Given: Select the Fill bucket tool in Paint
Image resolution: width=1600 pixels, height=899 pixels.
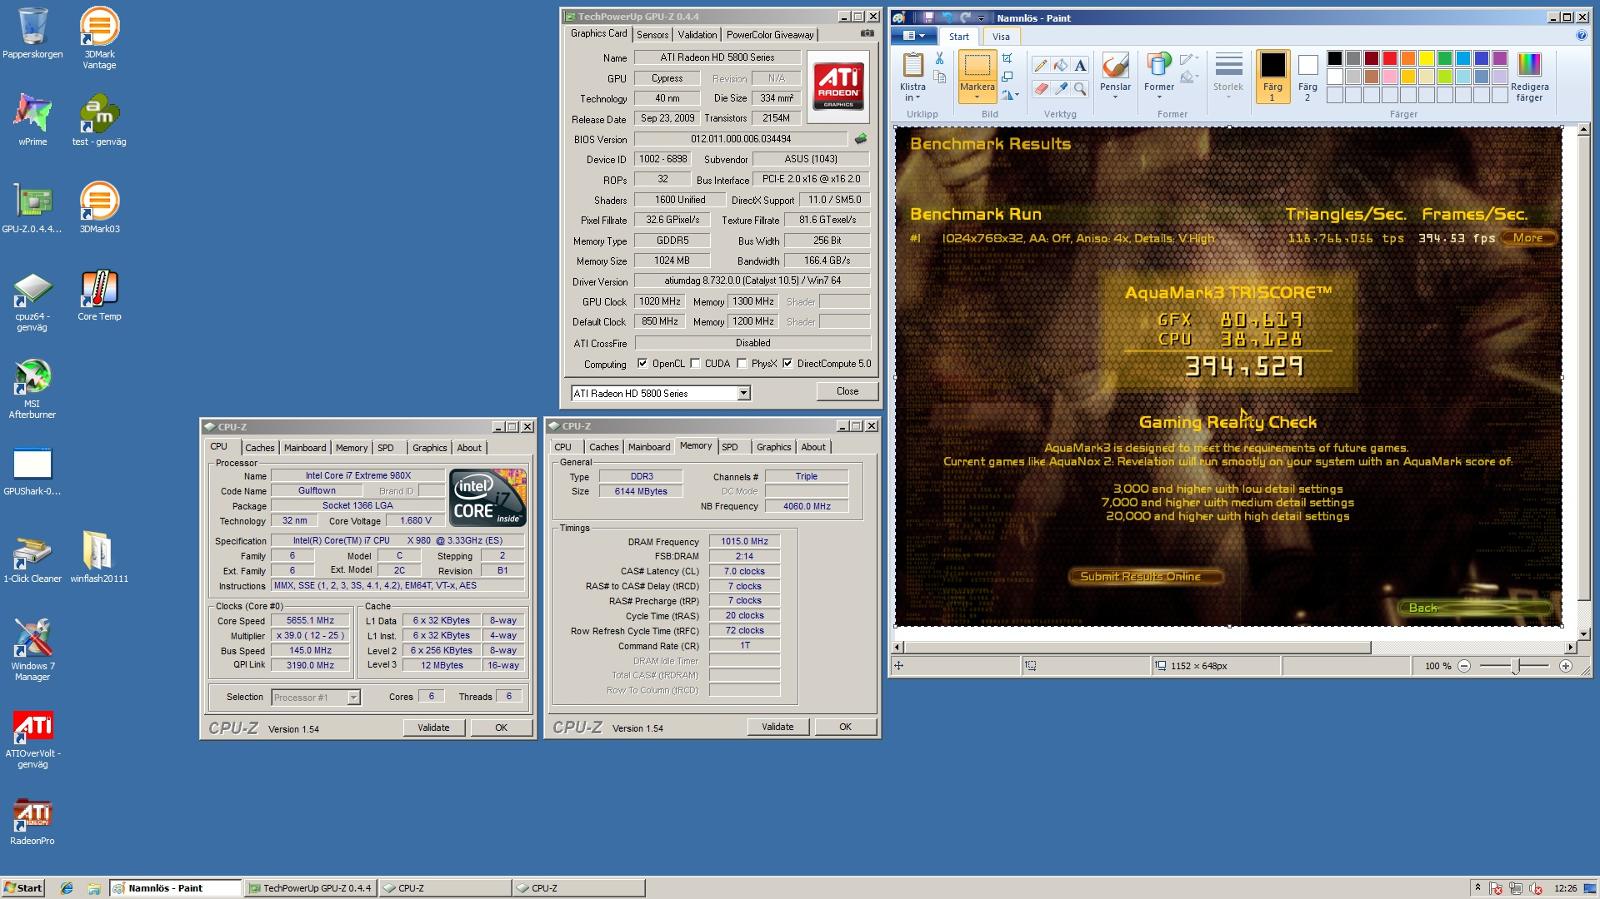Looking at the screenshot, I should click(1060, 65).
